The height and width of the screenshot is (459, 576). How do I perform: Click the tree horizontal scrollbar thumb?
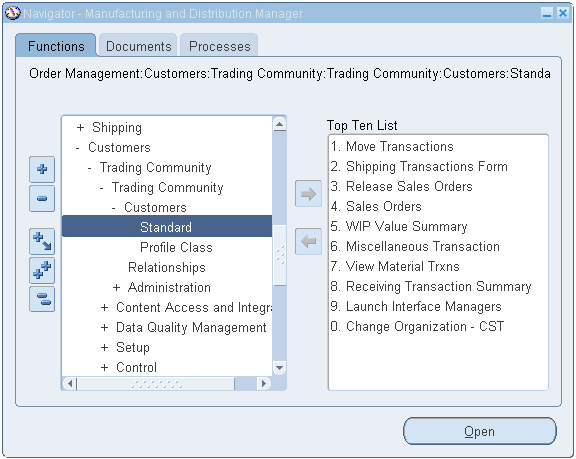(156, 384)
